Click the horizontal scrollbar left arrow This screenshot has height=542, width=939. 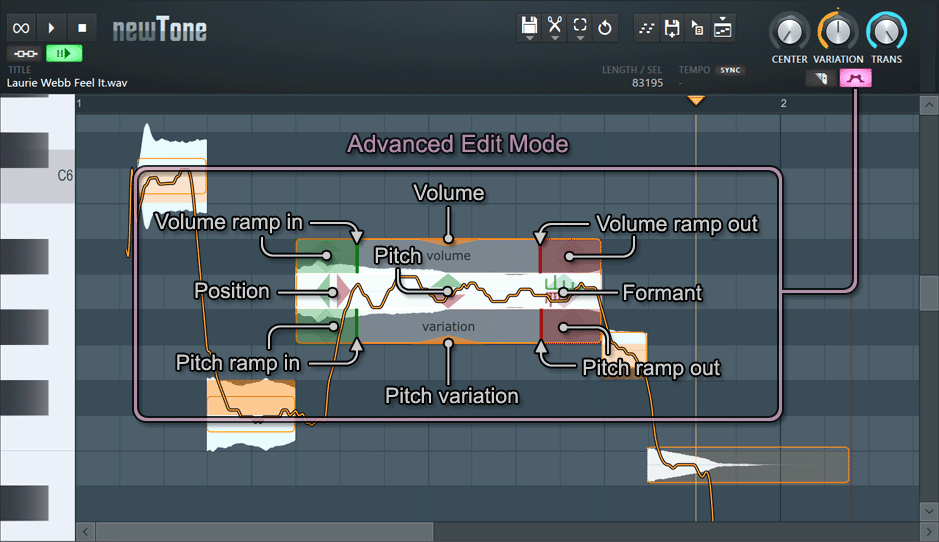(x=86, y=532)
